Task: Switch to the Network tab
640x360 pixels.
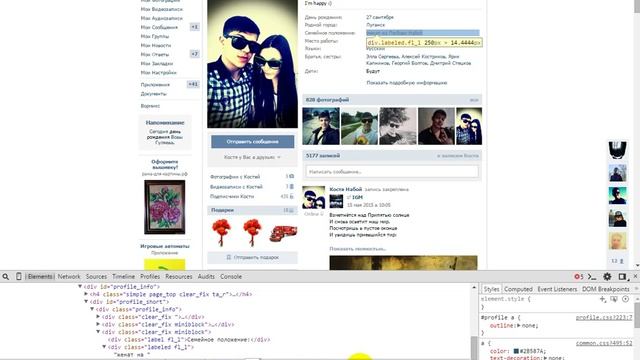Action: [x=69, y=276]
